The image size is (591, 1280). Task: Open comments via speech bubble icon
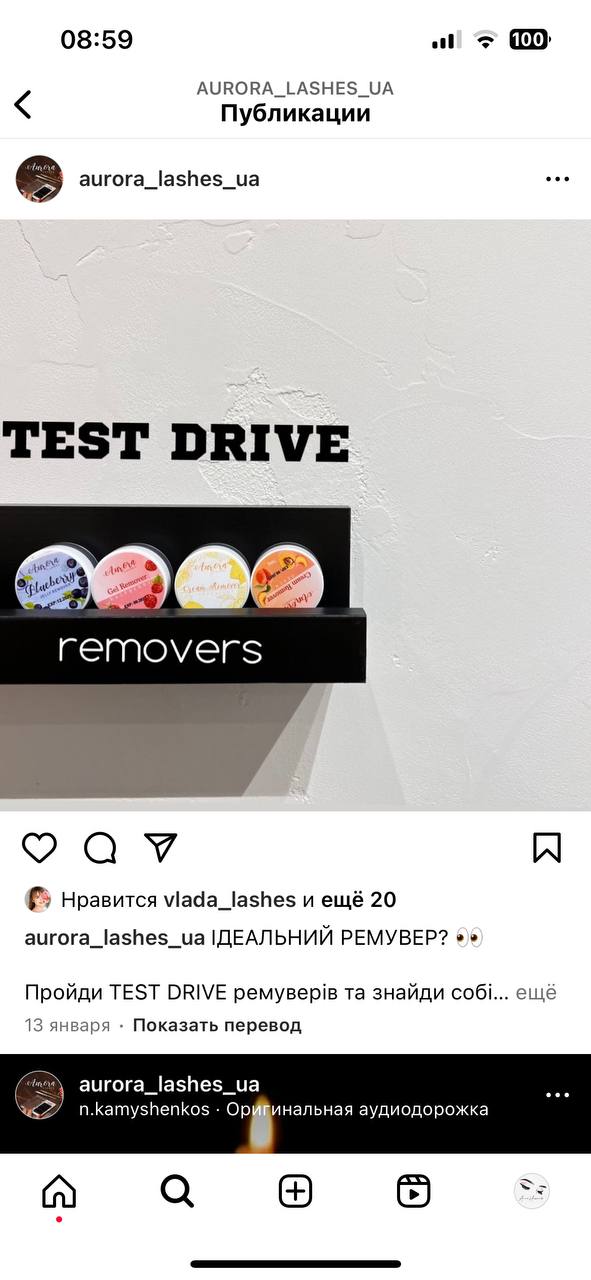point(100,848)
